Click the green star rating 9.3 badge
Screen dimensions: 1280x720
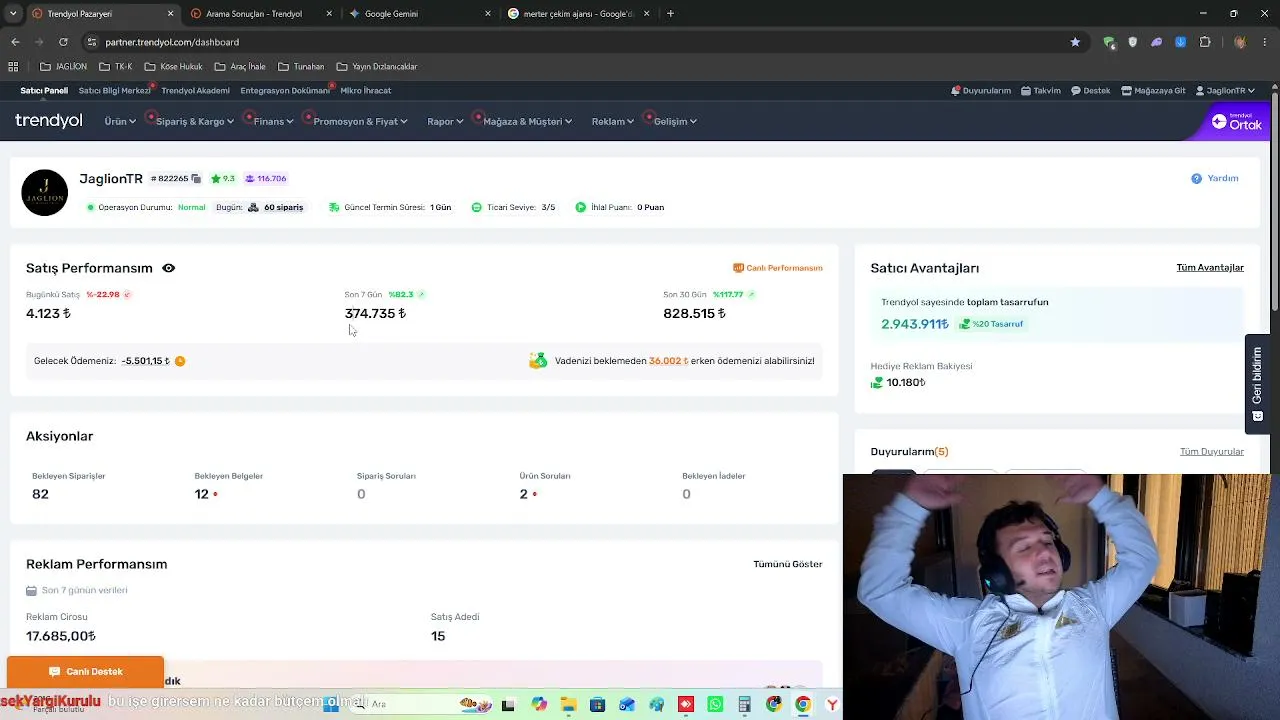pos(223,179)
